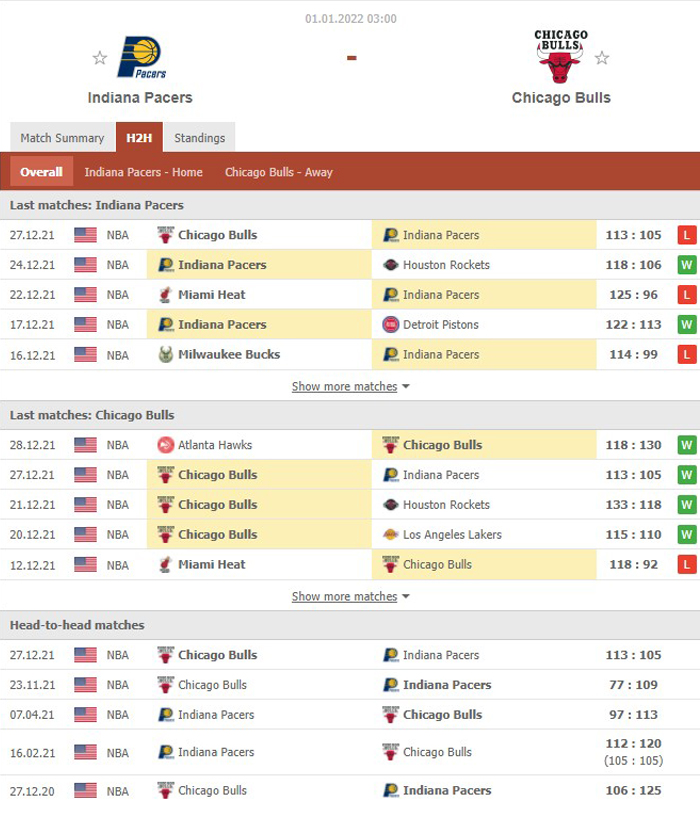
Task: Select the Overall filter
Action: click(41, 172)
